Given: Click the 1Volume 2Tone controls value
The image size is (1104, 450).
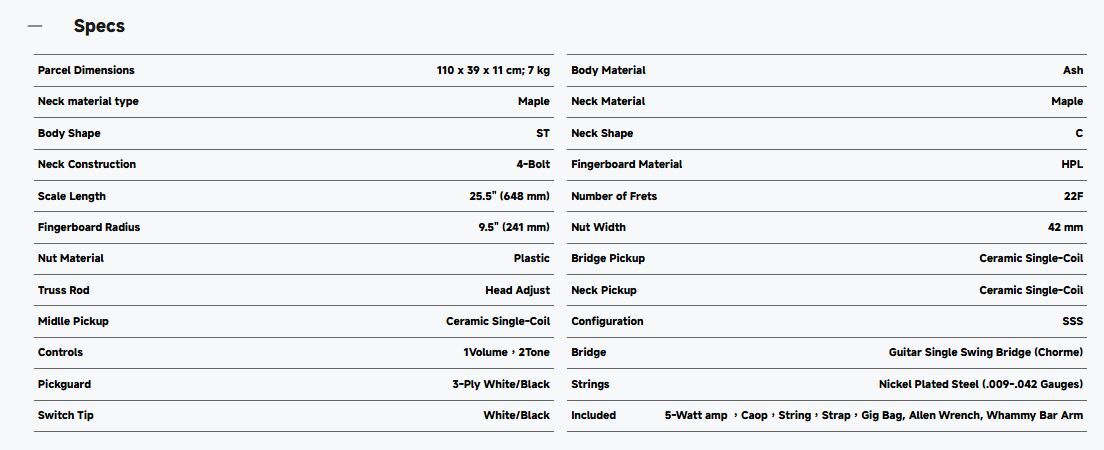Looking at the screenshot, I should coord(506,352).
